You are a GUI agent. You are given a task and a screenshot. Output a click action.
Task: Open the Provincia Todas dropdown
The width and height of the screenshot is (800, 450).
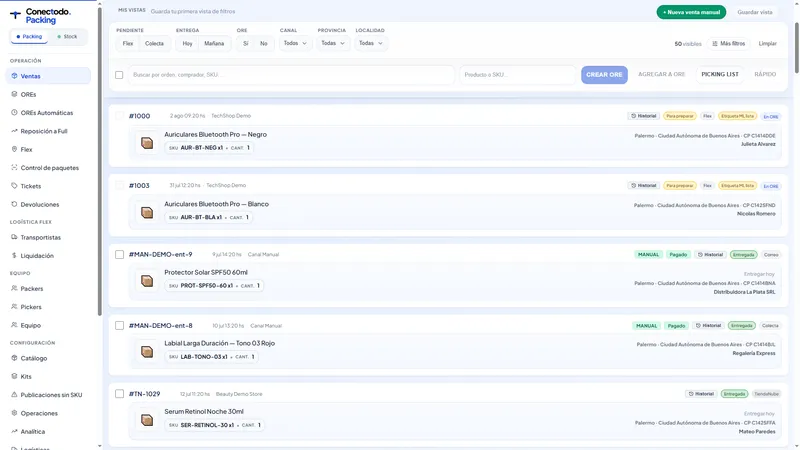tap(333, 43)
